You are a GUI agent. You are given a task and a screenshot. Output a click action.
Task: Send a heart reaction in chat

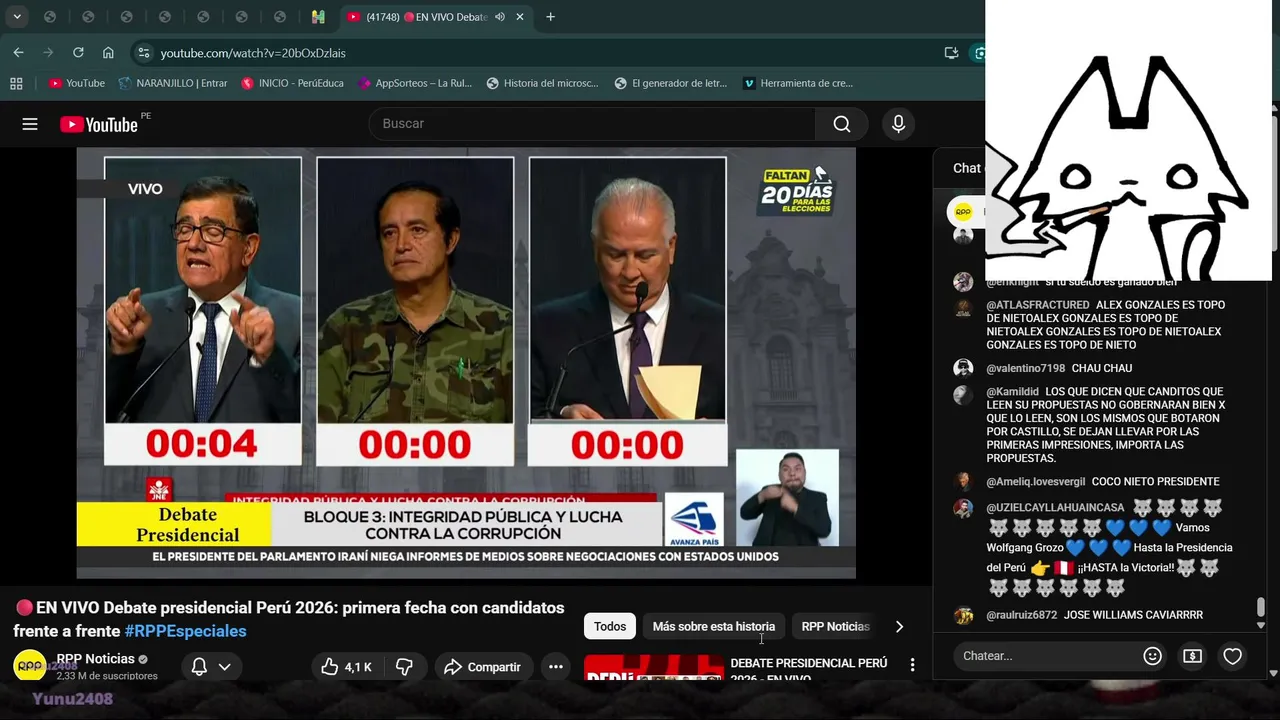pyautogui.click(x=1232, y=656)
